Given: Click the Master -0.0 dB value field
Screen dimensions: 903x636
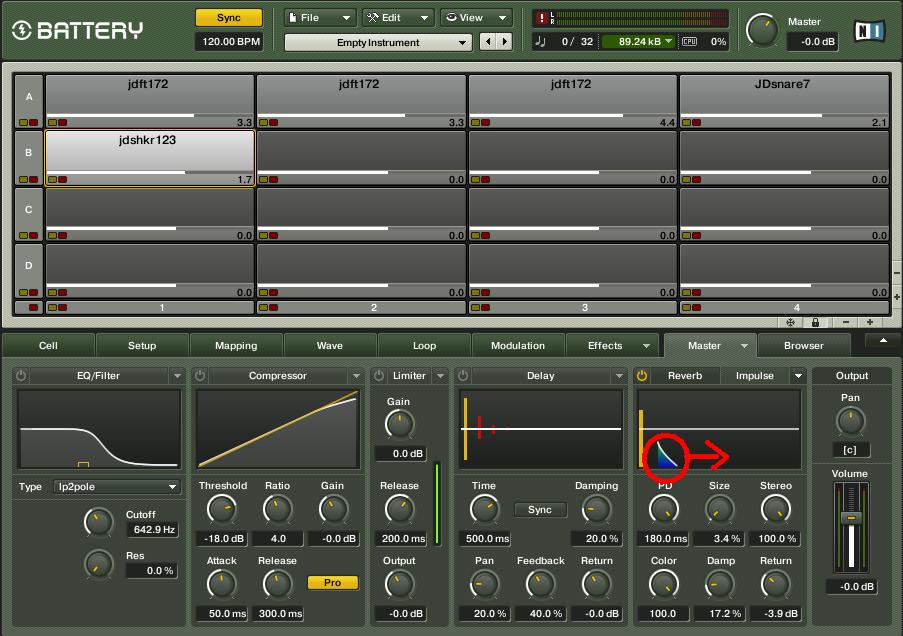Looking at the screenshot, I should coord(812,41).
